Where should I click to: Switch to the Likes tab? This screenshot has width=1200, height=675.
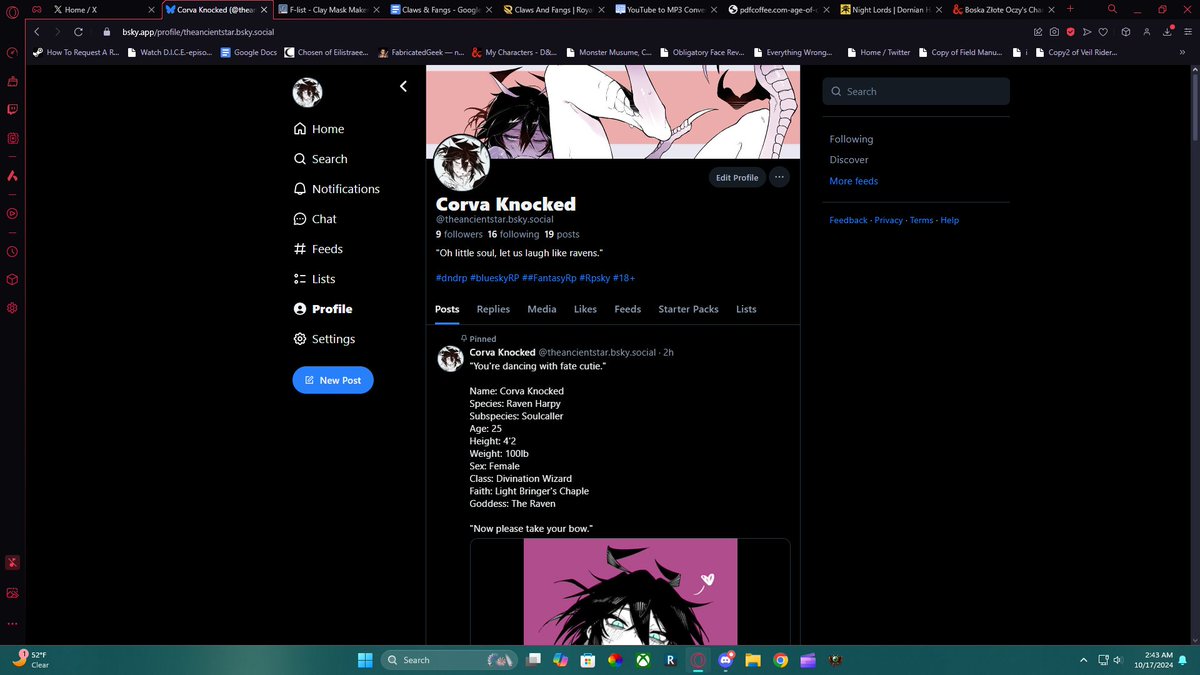pyautogui.click(x=585, y=309)
